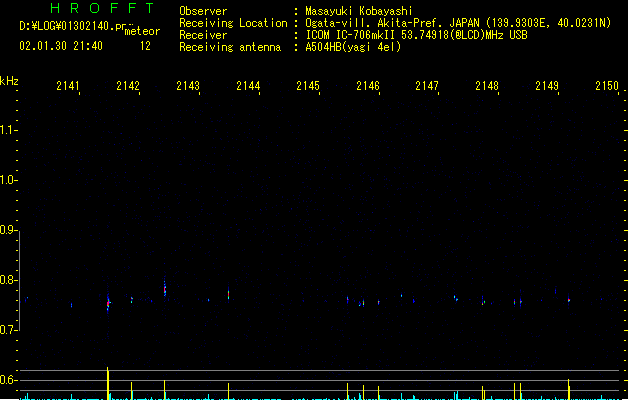The height and width of the screenshot is (400, 629).
Task: Click time axis label 2145
Action: pyautogui.click(x=308, y=86)
